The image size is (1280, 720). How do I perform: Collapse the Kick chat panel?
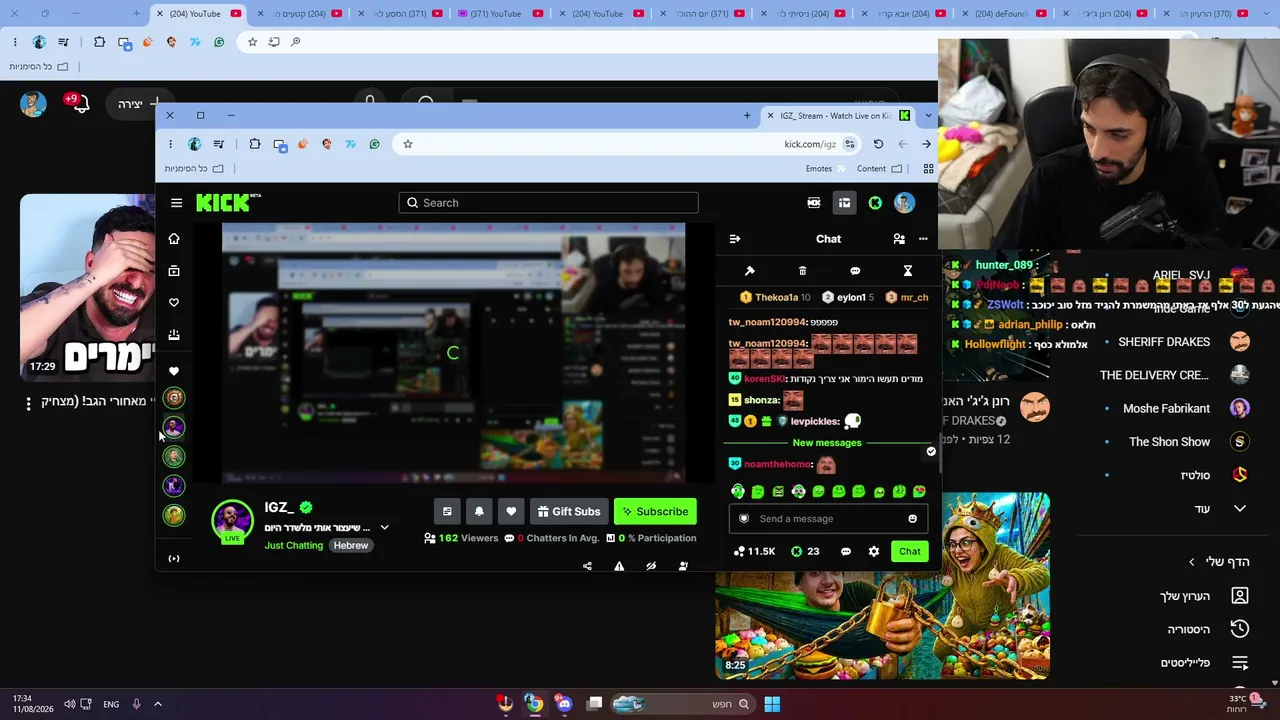(x=735, y=239)
